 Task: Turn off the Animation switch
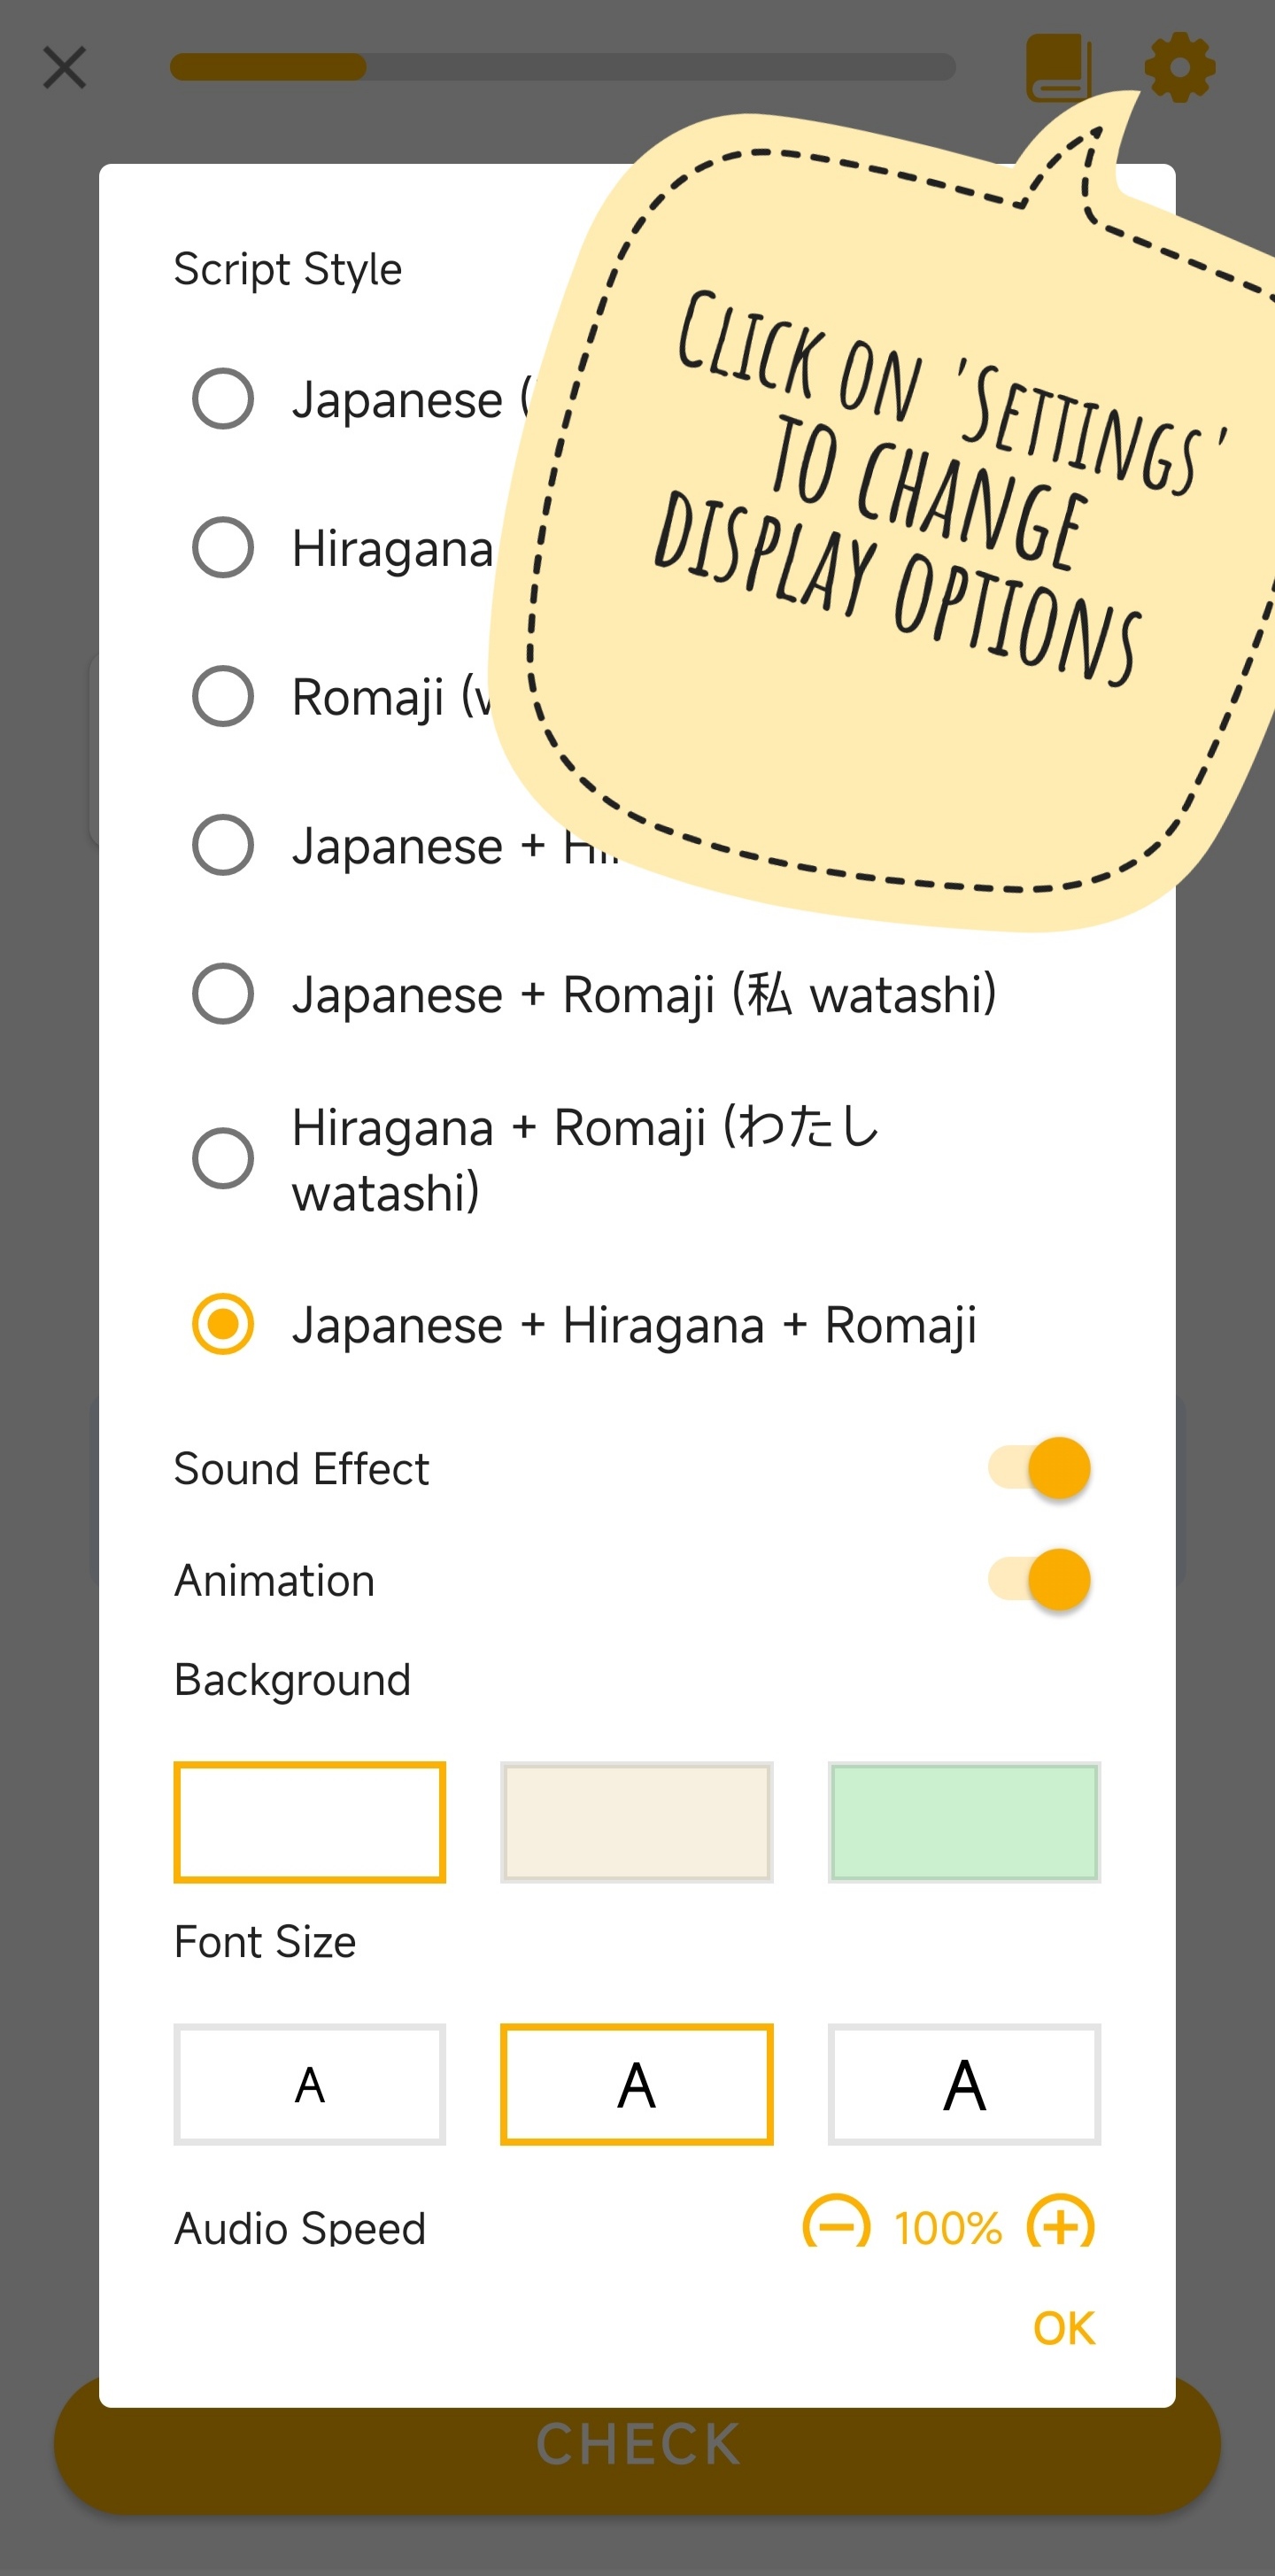click(1040, 1580)
